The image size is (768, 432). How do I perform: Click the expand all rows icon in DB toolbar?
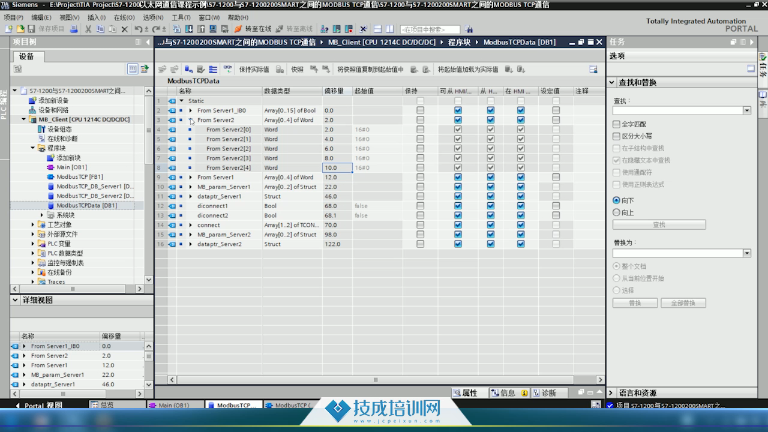click(x=213, y=70)
